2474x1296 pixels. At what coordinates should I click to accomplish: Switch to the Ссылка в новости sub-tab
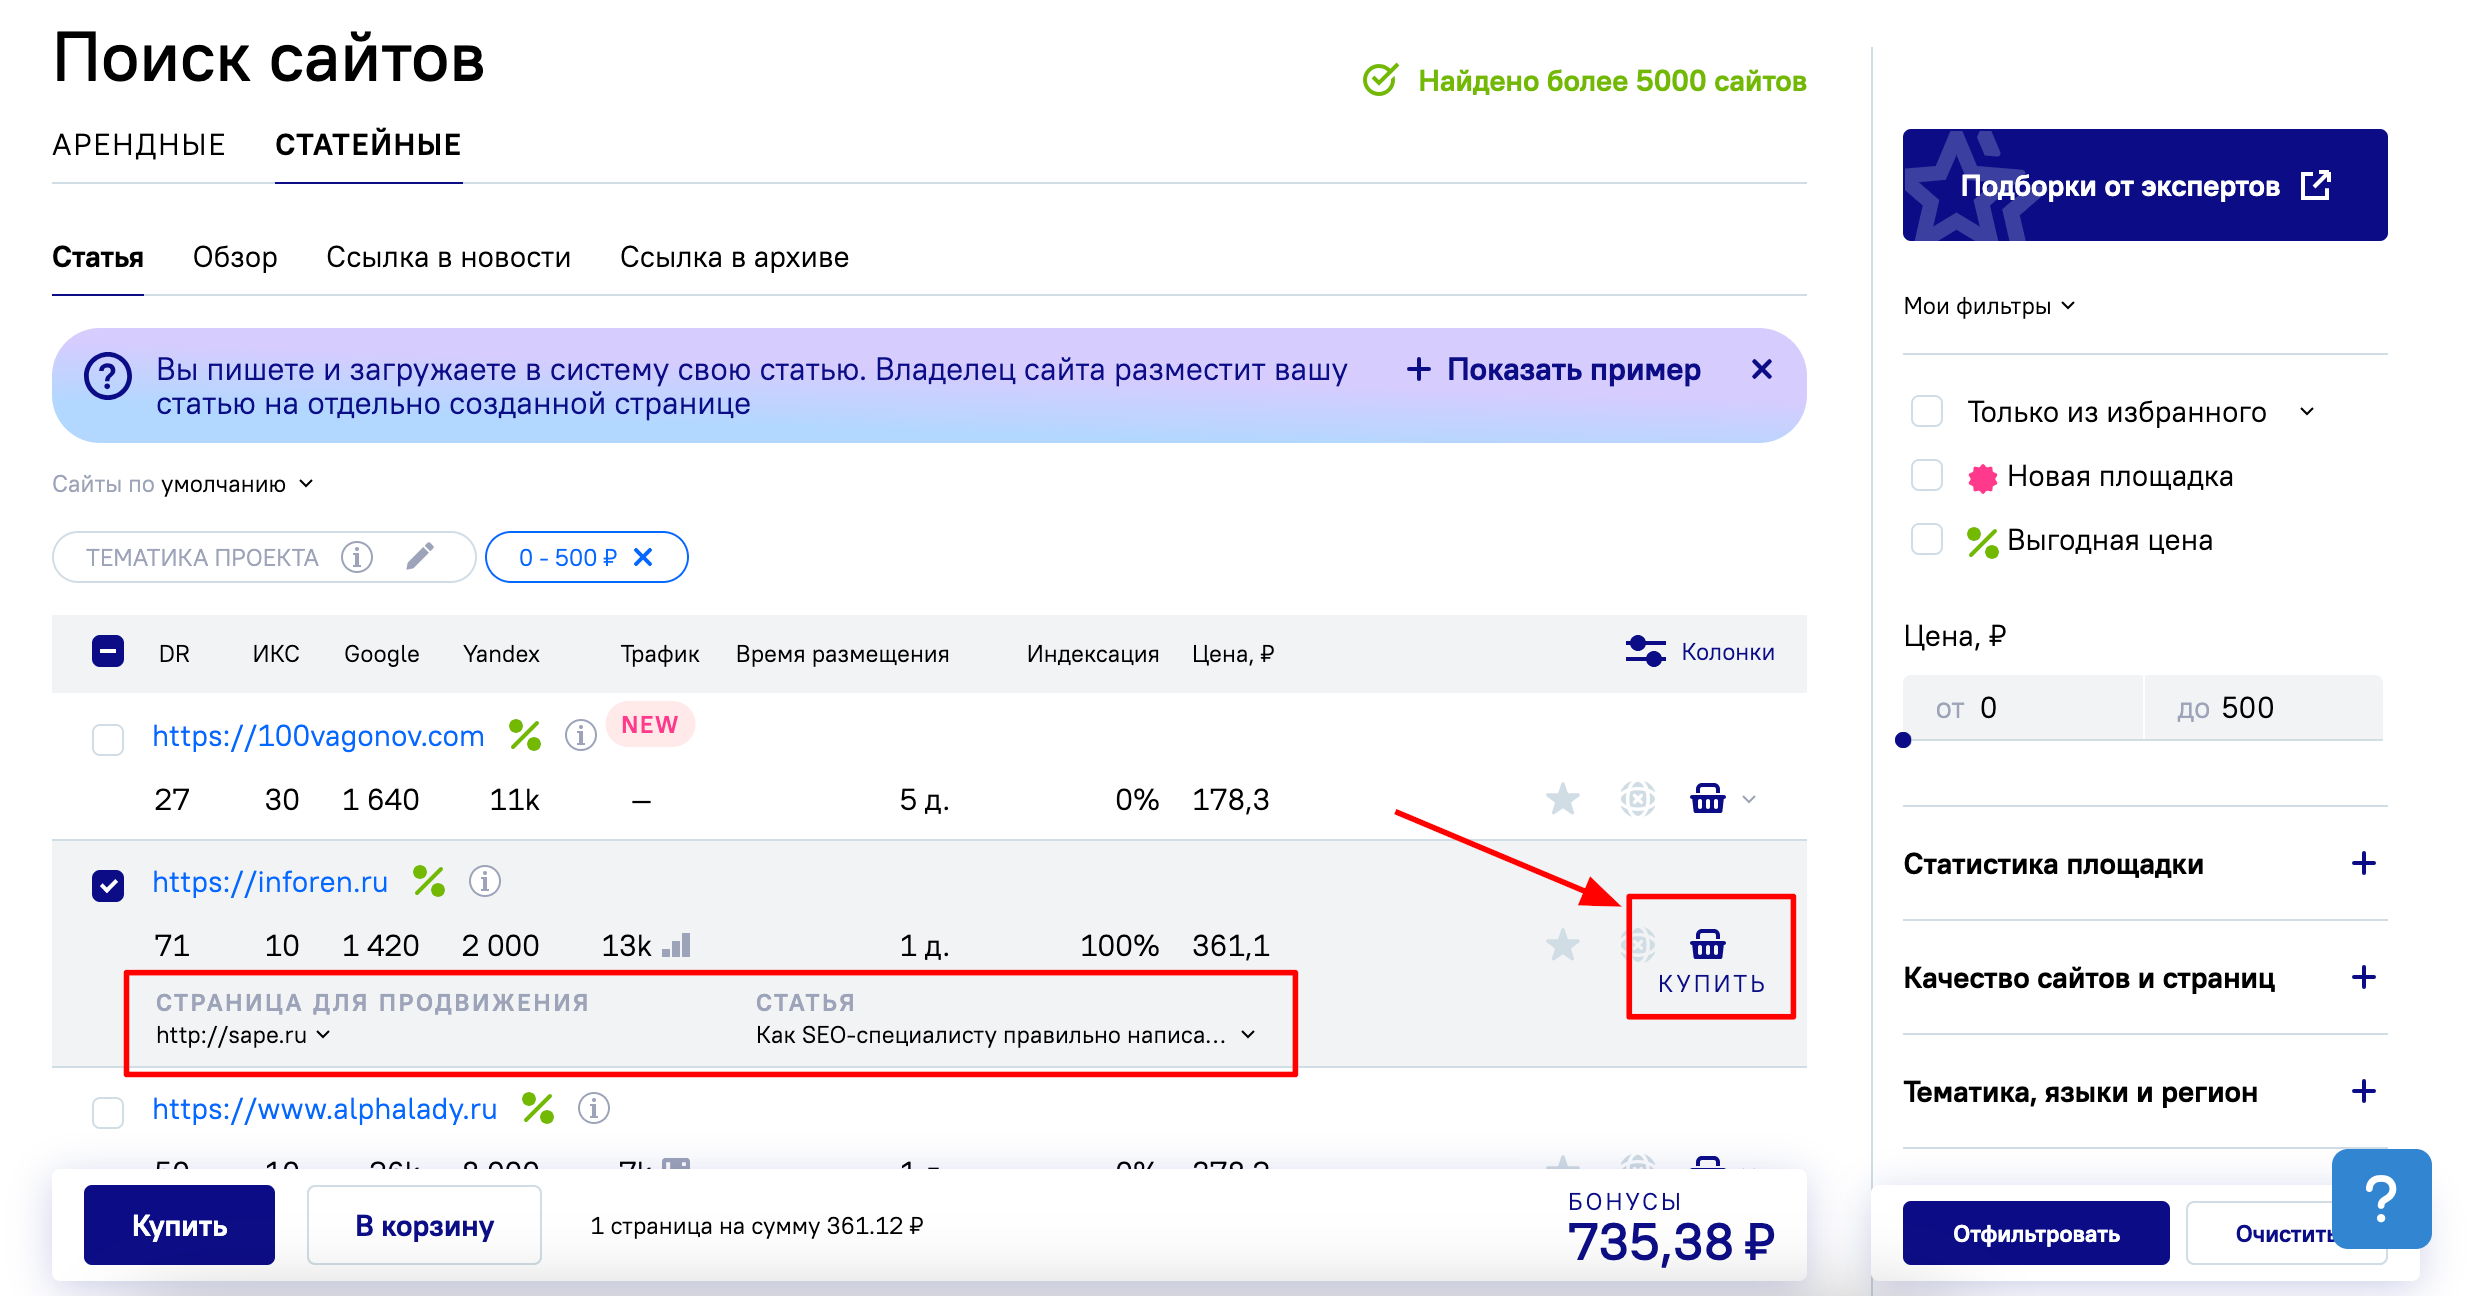click(448, 257)
